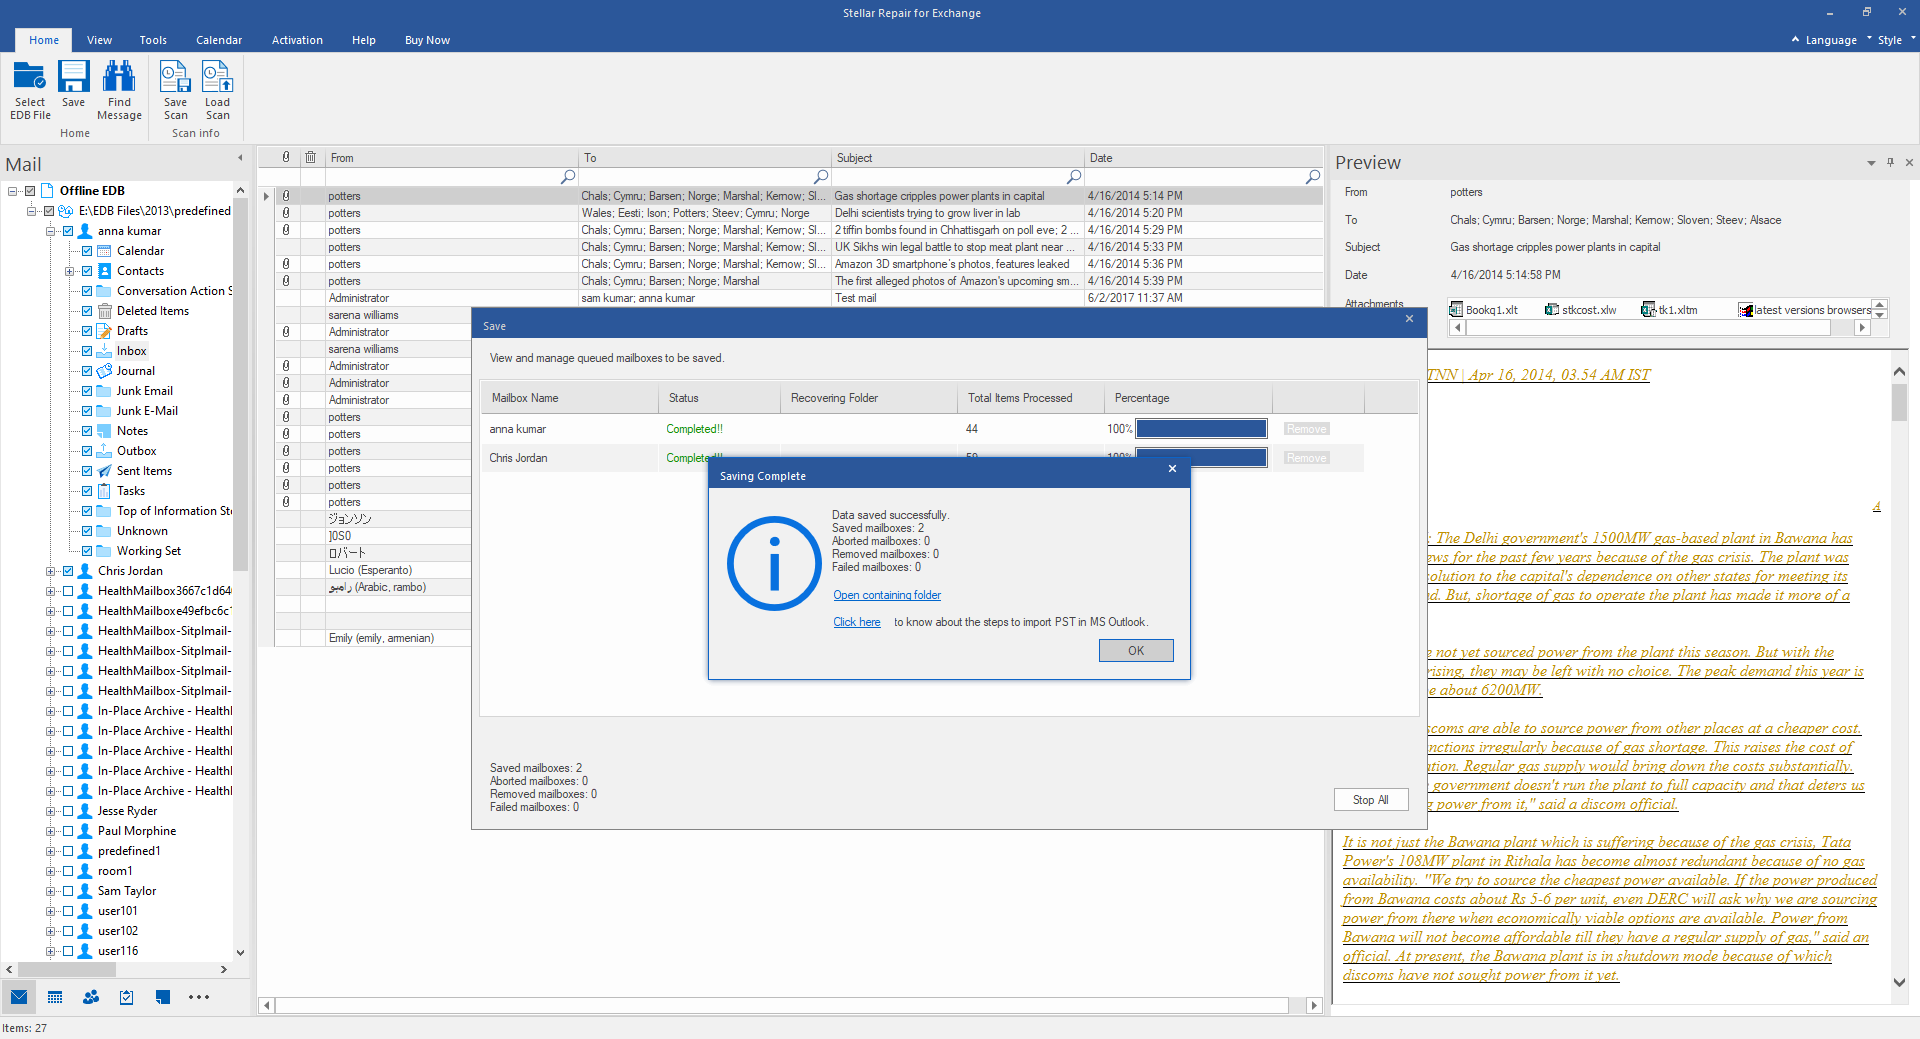Image resolution: width=1920 pixels, height=1039 pixels.
Task: Check the Jesse Ryder mailbox checkbox
Action: [x=68, y=811]
